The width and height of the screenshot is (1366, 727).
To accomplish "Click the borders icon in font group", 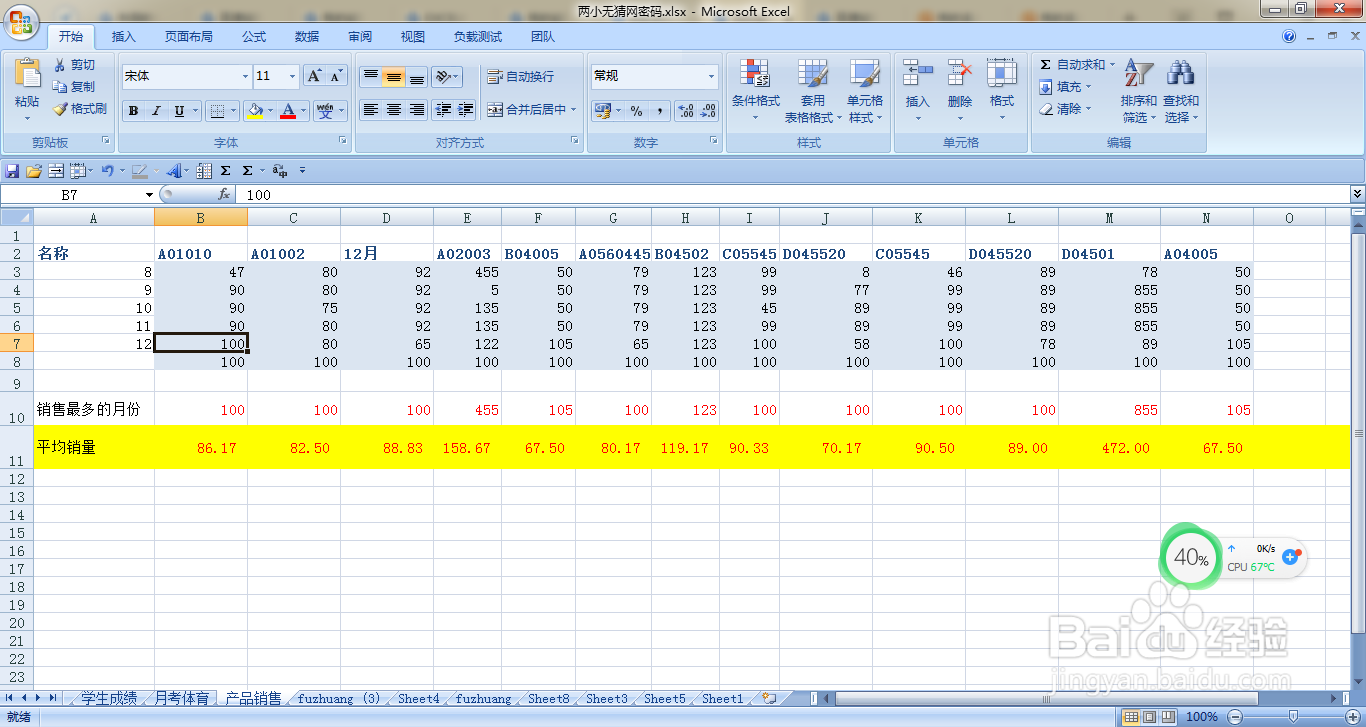I will coord(216,111).
